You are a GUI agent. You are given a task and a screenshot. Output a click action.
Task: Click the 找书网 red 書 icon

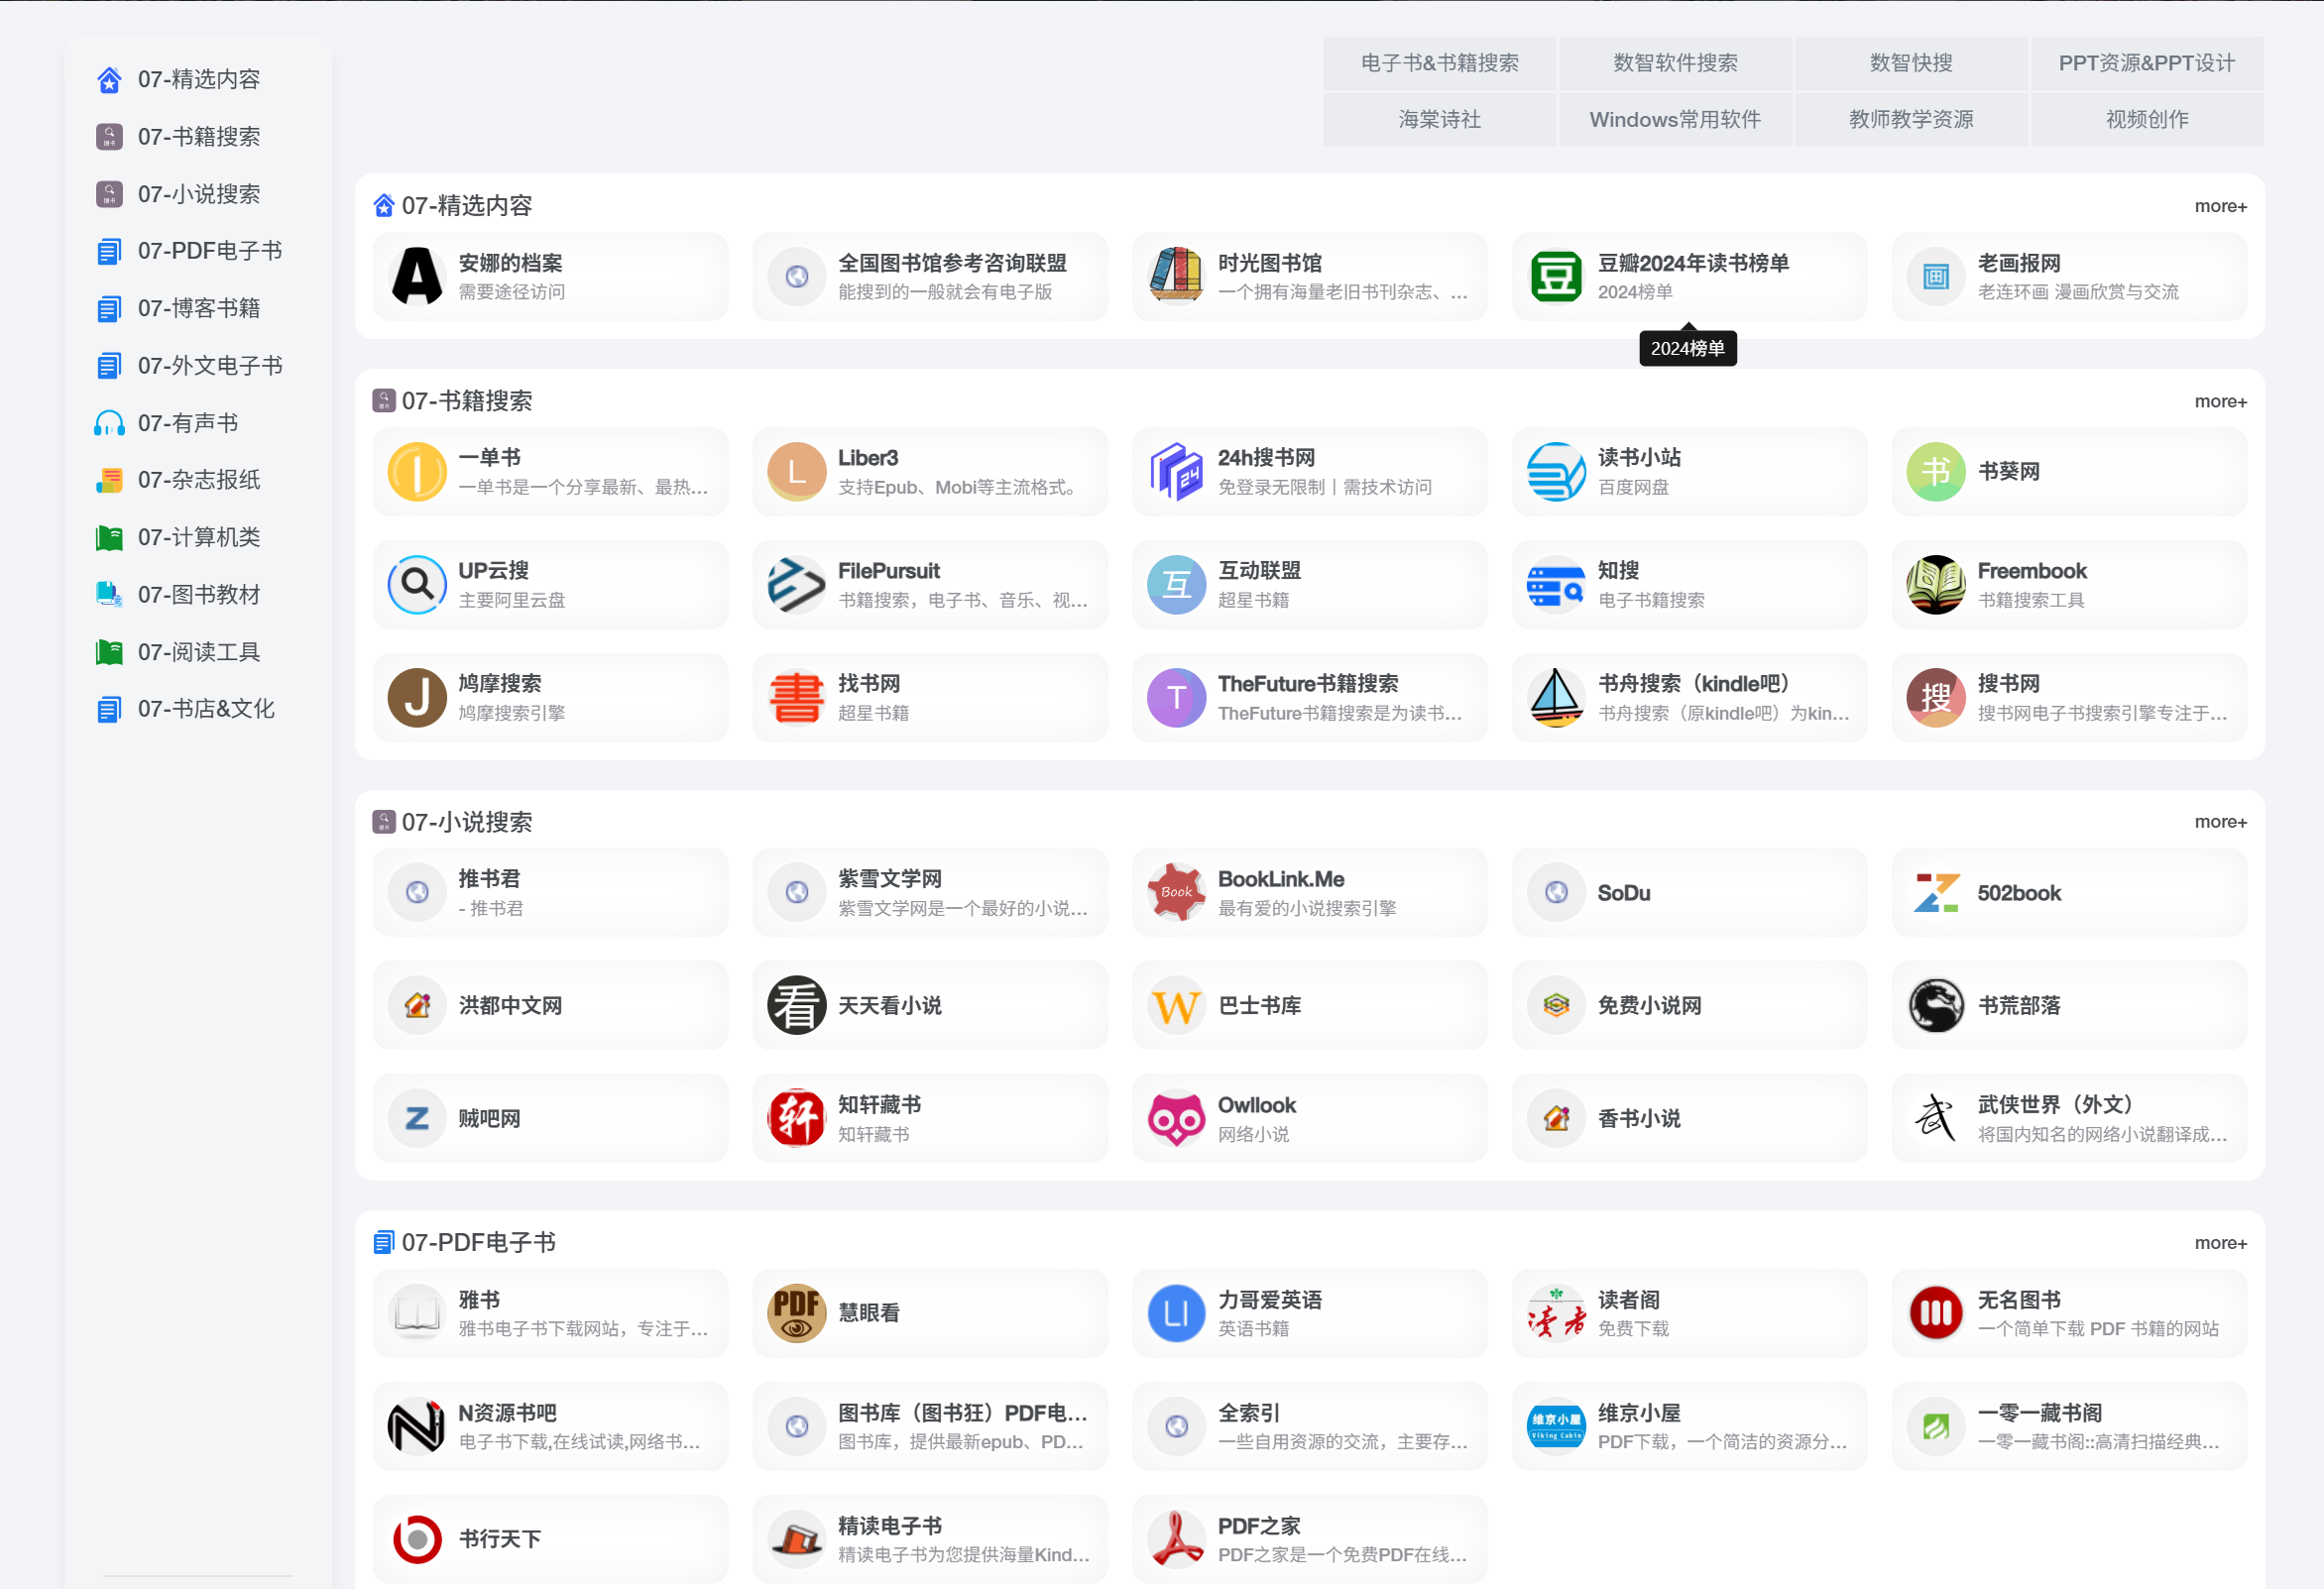(797, 698)
